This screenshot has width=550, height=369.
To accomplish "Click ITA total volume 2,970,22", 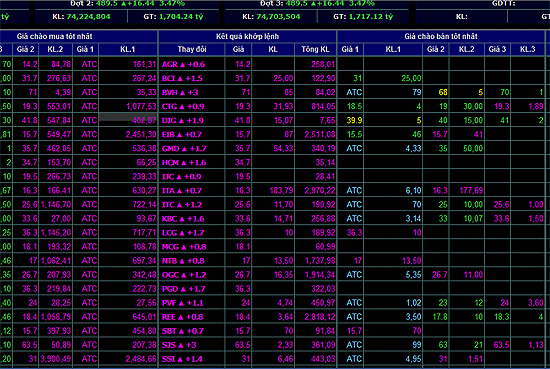I will click(320, 190).
